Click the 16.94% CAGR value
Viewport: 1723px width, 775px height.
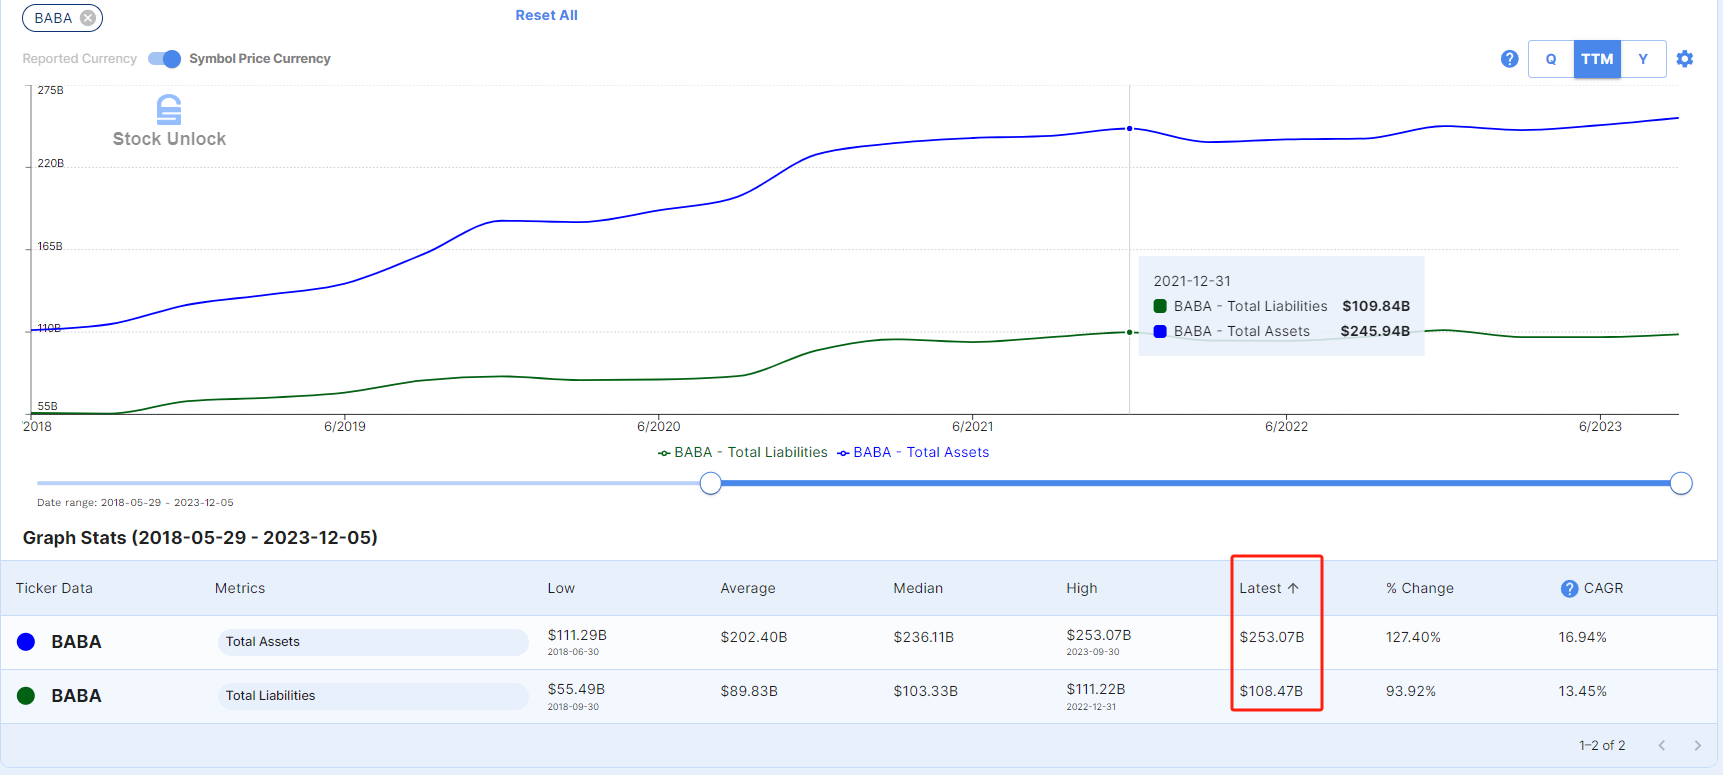[1582, 637]
